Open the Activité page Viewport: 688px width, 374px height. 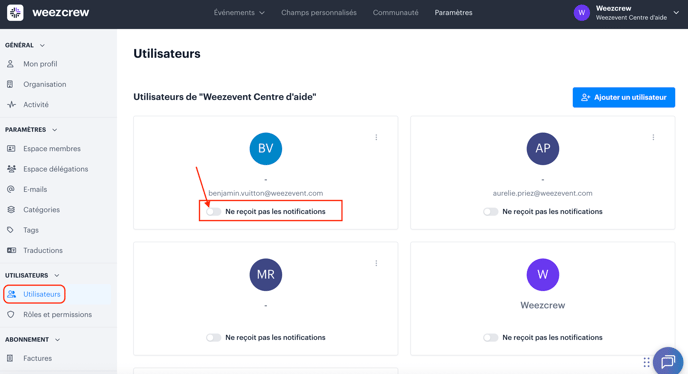36,104
